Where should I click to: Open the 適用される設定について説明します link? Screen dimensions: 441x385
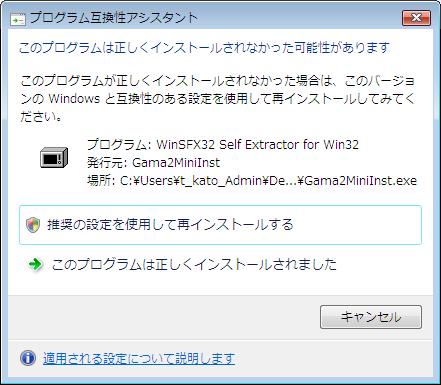(x=139, y=359)
